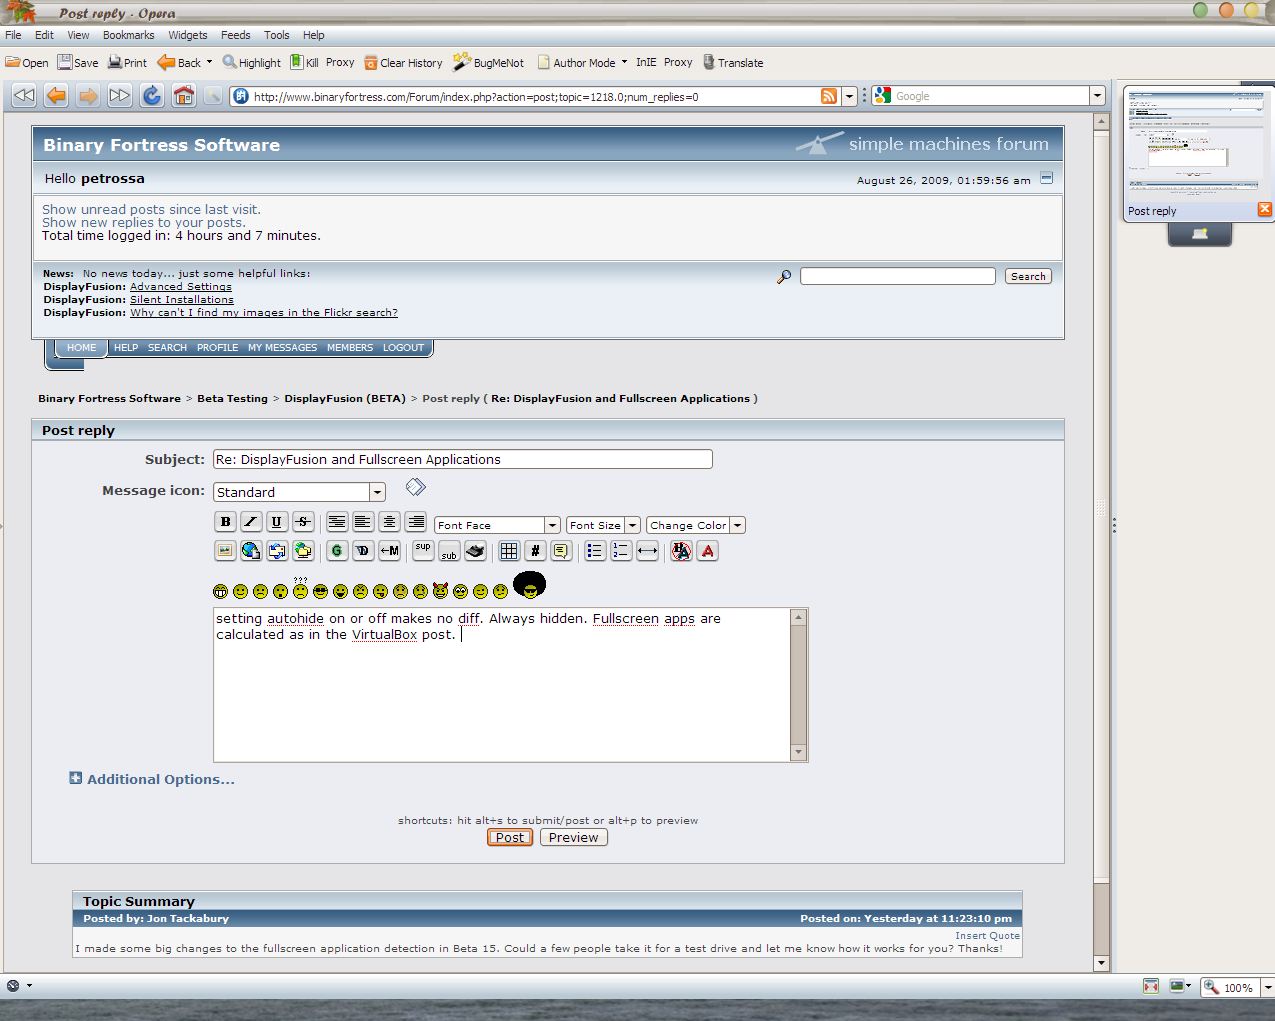Insert an email link tag
This screenshot has height=1021, width=1275.
coord(277,550)
